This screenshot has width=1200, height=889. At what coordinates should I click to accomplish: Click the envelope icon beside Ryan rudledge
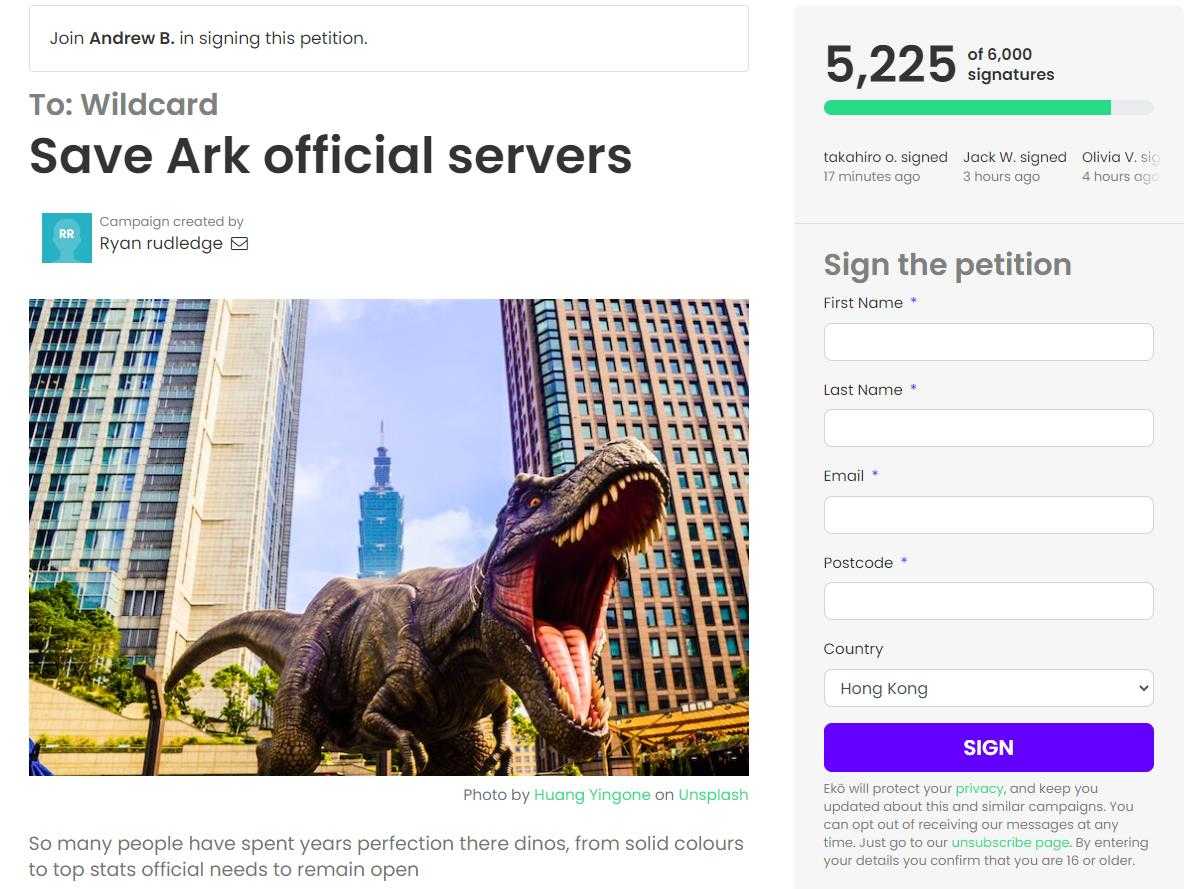pyautogui.click(x=239, y=243)
